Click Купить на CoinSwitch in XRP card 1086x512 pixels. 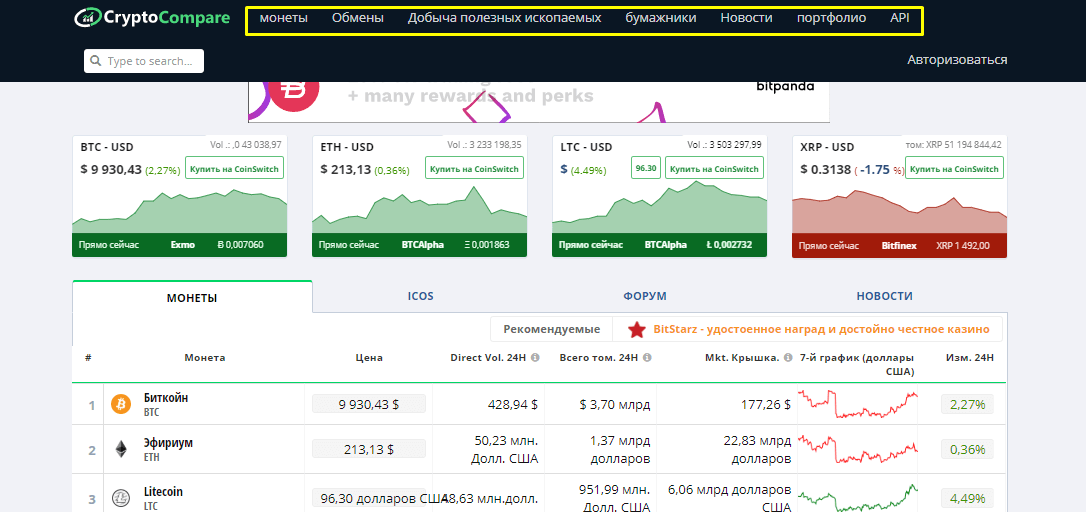pos(954,168)
